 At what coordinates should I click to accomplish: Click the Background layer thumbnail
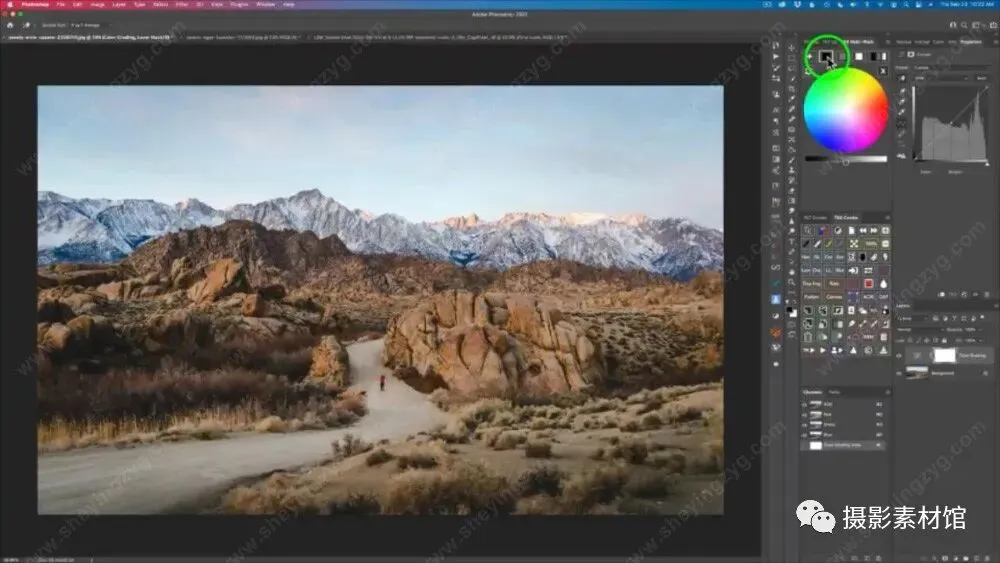pyautogui.click(x=918, y=373)
